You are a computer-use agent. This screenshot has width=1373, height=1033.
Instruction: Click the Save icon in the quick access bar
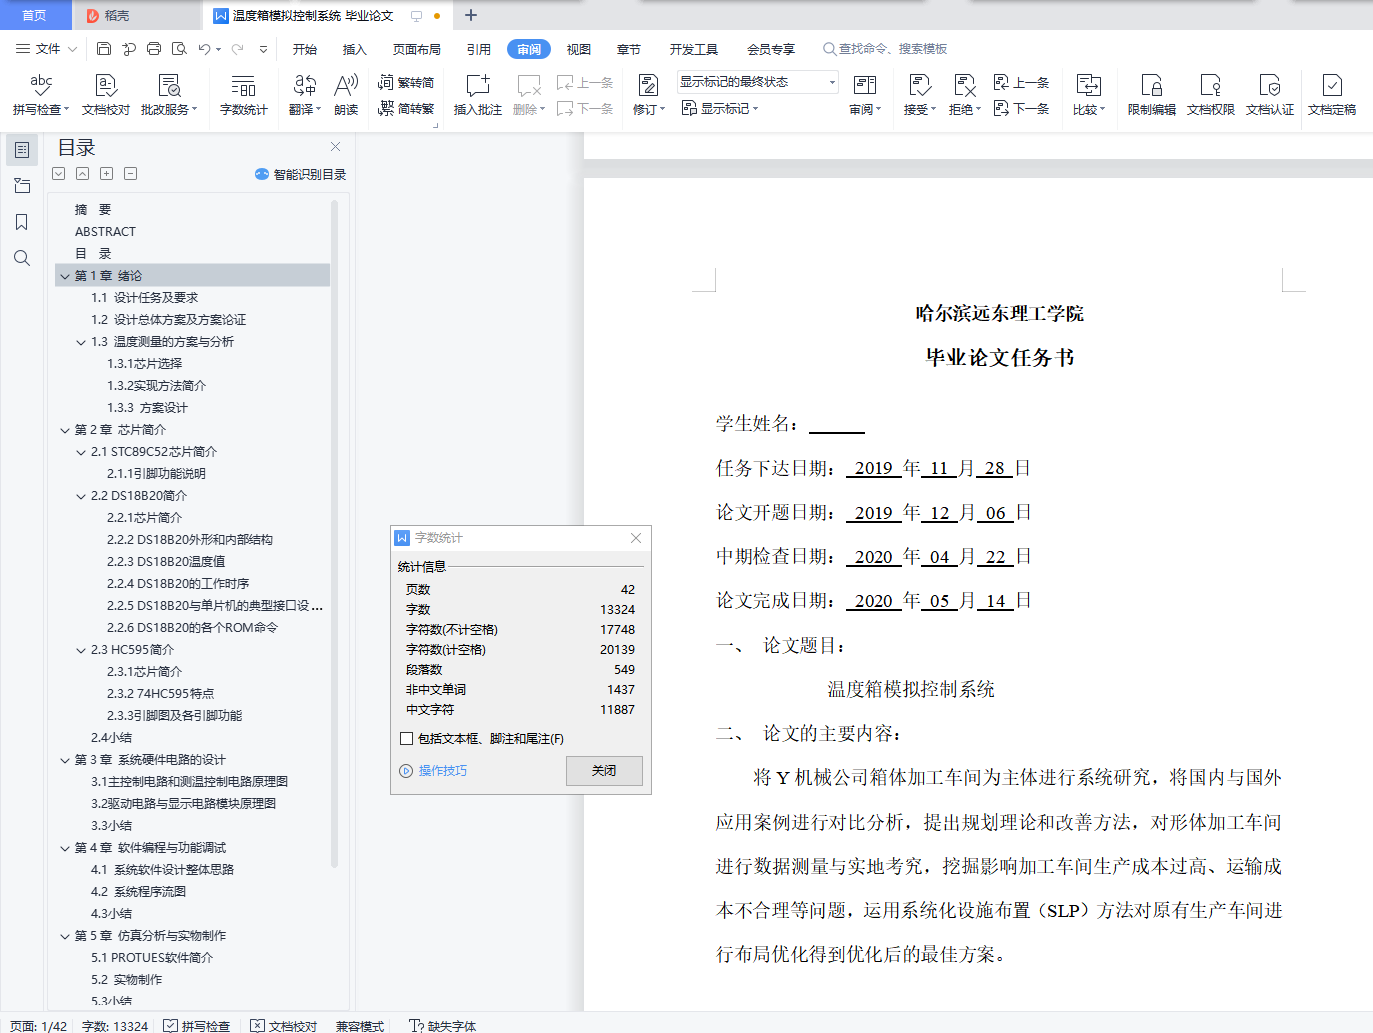coord(104,48)
